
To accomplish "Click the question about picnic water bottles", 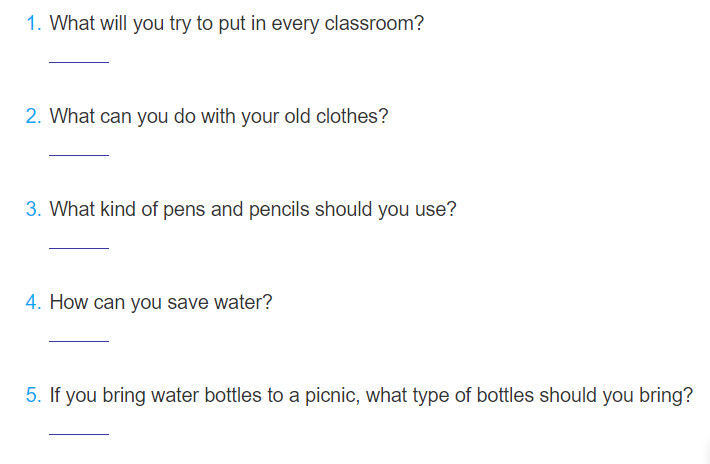I will (371, 396).
